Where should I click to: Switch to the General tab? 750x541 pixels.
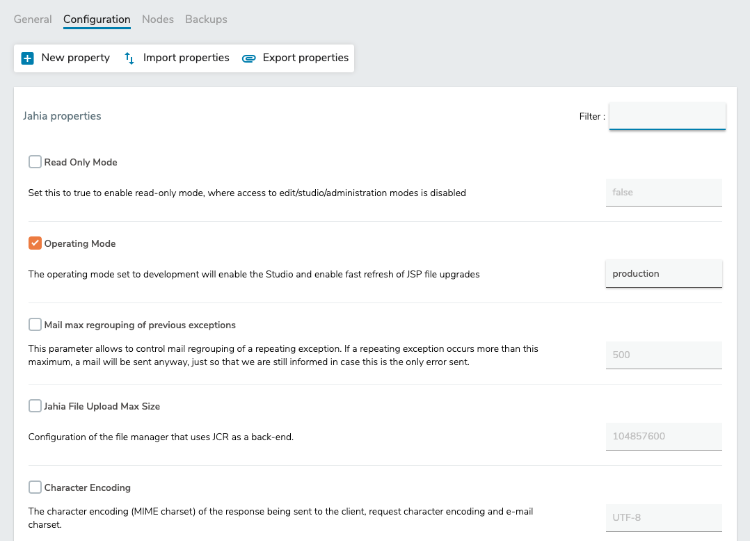pos(33,19)
